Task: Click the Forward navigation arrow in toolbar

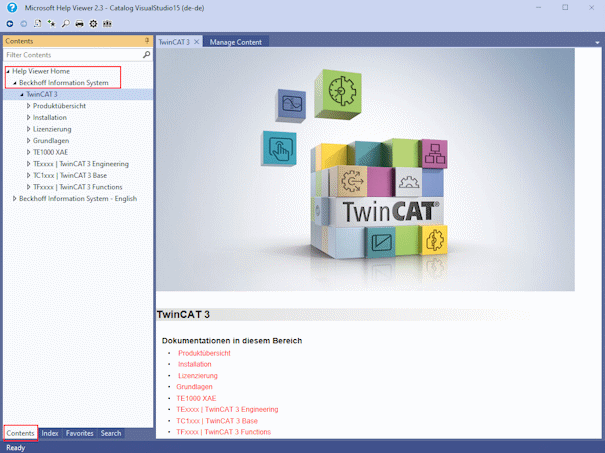Action: tap(23, 23)
